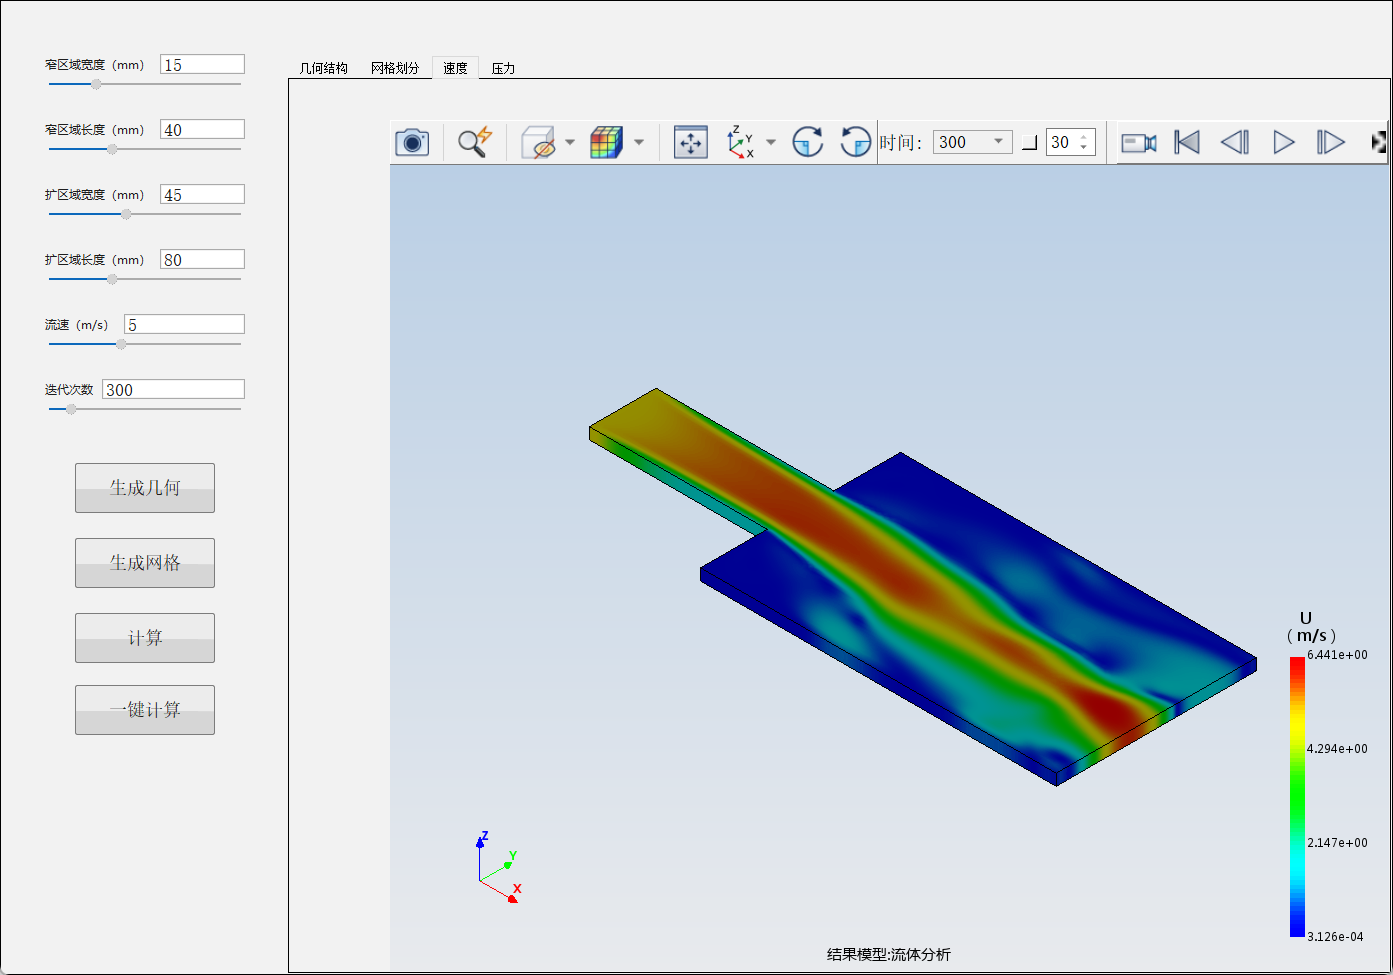The width and height of the screenshot is (1393, 975).
Task: Click the 窄区域宽度（mm）label
Action: tap(95, 65)
